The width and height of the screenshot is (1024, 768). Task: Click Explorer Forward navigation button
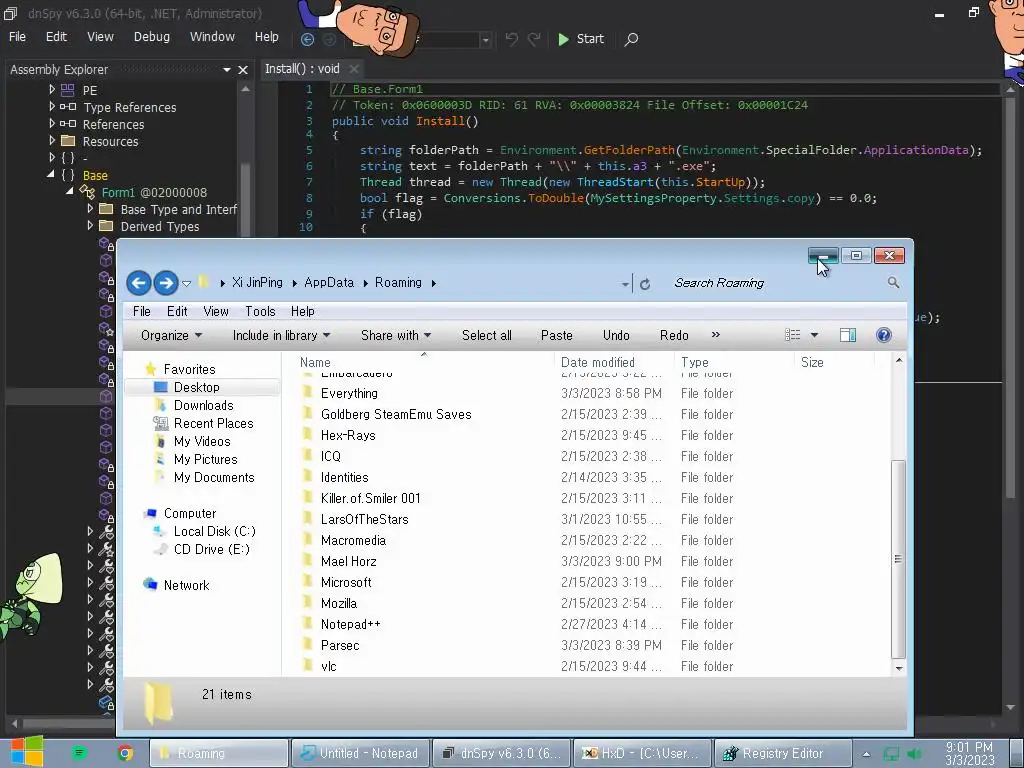pyautogui.click(x=166, y=283)
